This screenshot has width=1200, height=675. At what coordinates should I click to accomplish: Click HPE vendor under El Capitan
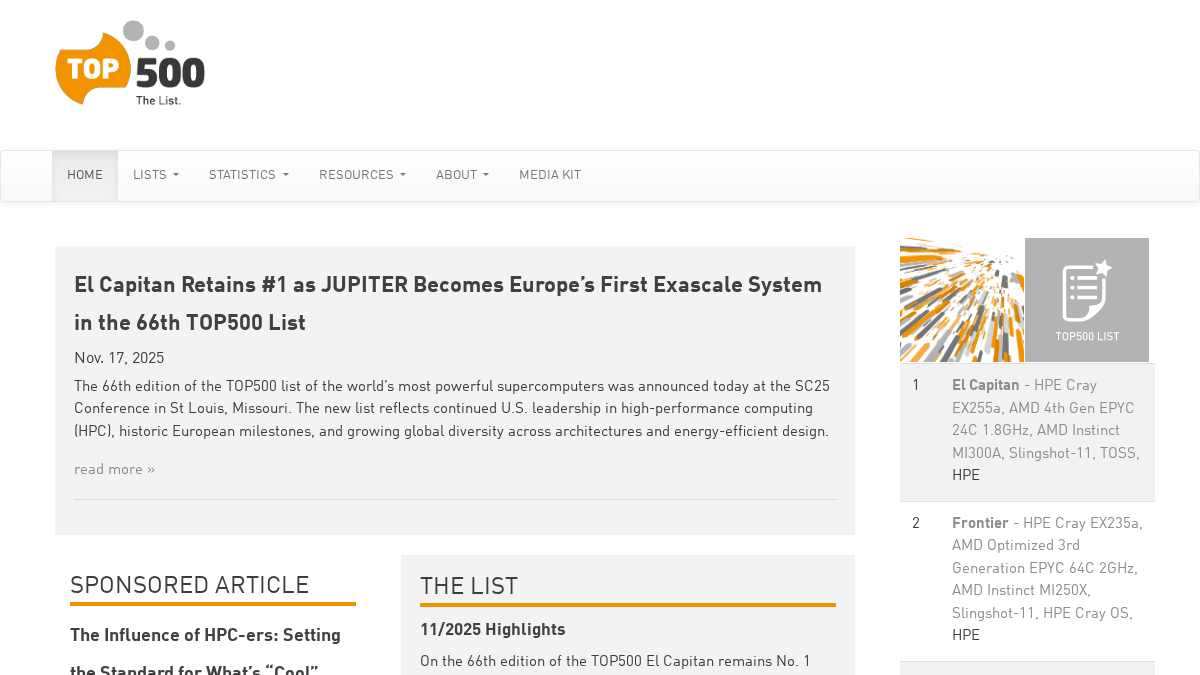[x=966, y=476]
